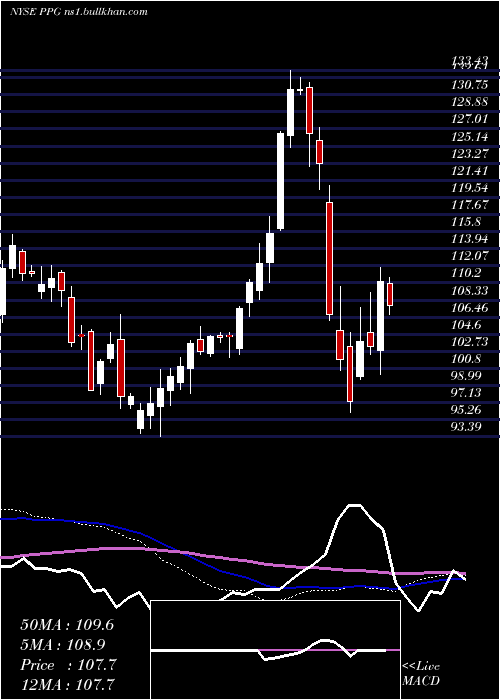
Task: Select the 128.88 price label
Action: [469, 102]
